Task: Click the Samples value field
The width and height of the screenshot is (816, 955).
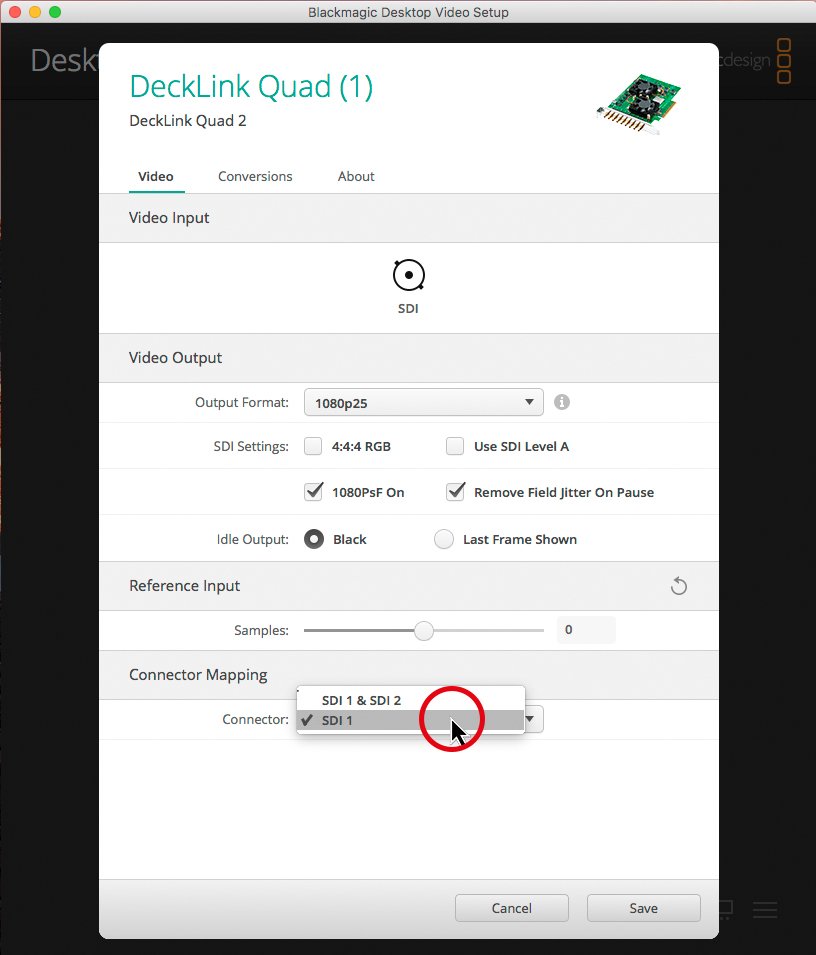Action: (586, 630)
